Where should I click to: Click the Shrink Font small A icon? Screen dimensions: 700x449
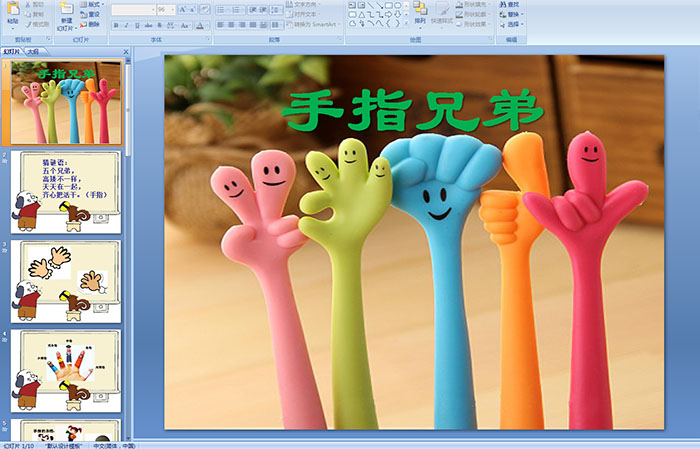(193, 9)
